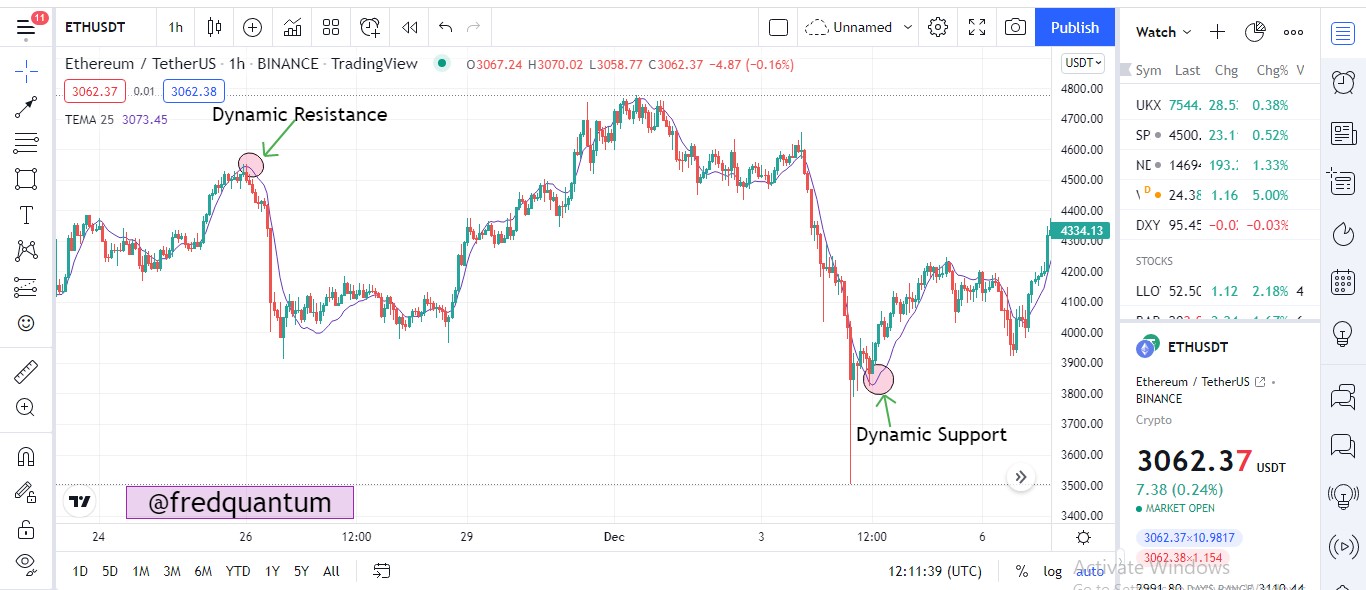Open the USDT currency dropdown
Screen dimensions: 1366x590
(1083, 62)
